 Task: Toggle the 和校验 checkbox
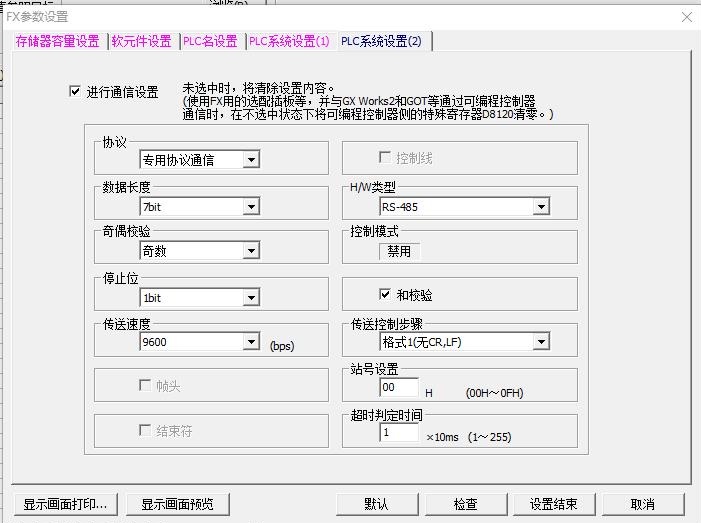pyautogui.click(x=385, y=295)
